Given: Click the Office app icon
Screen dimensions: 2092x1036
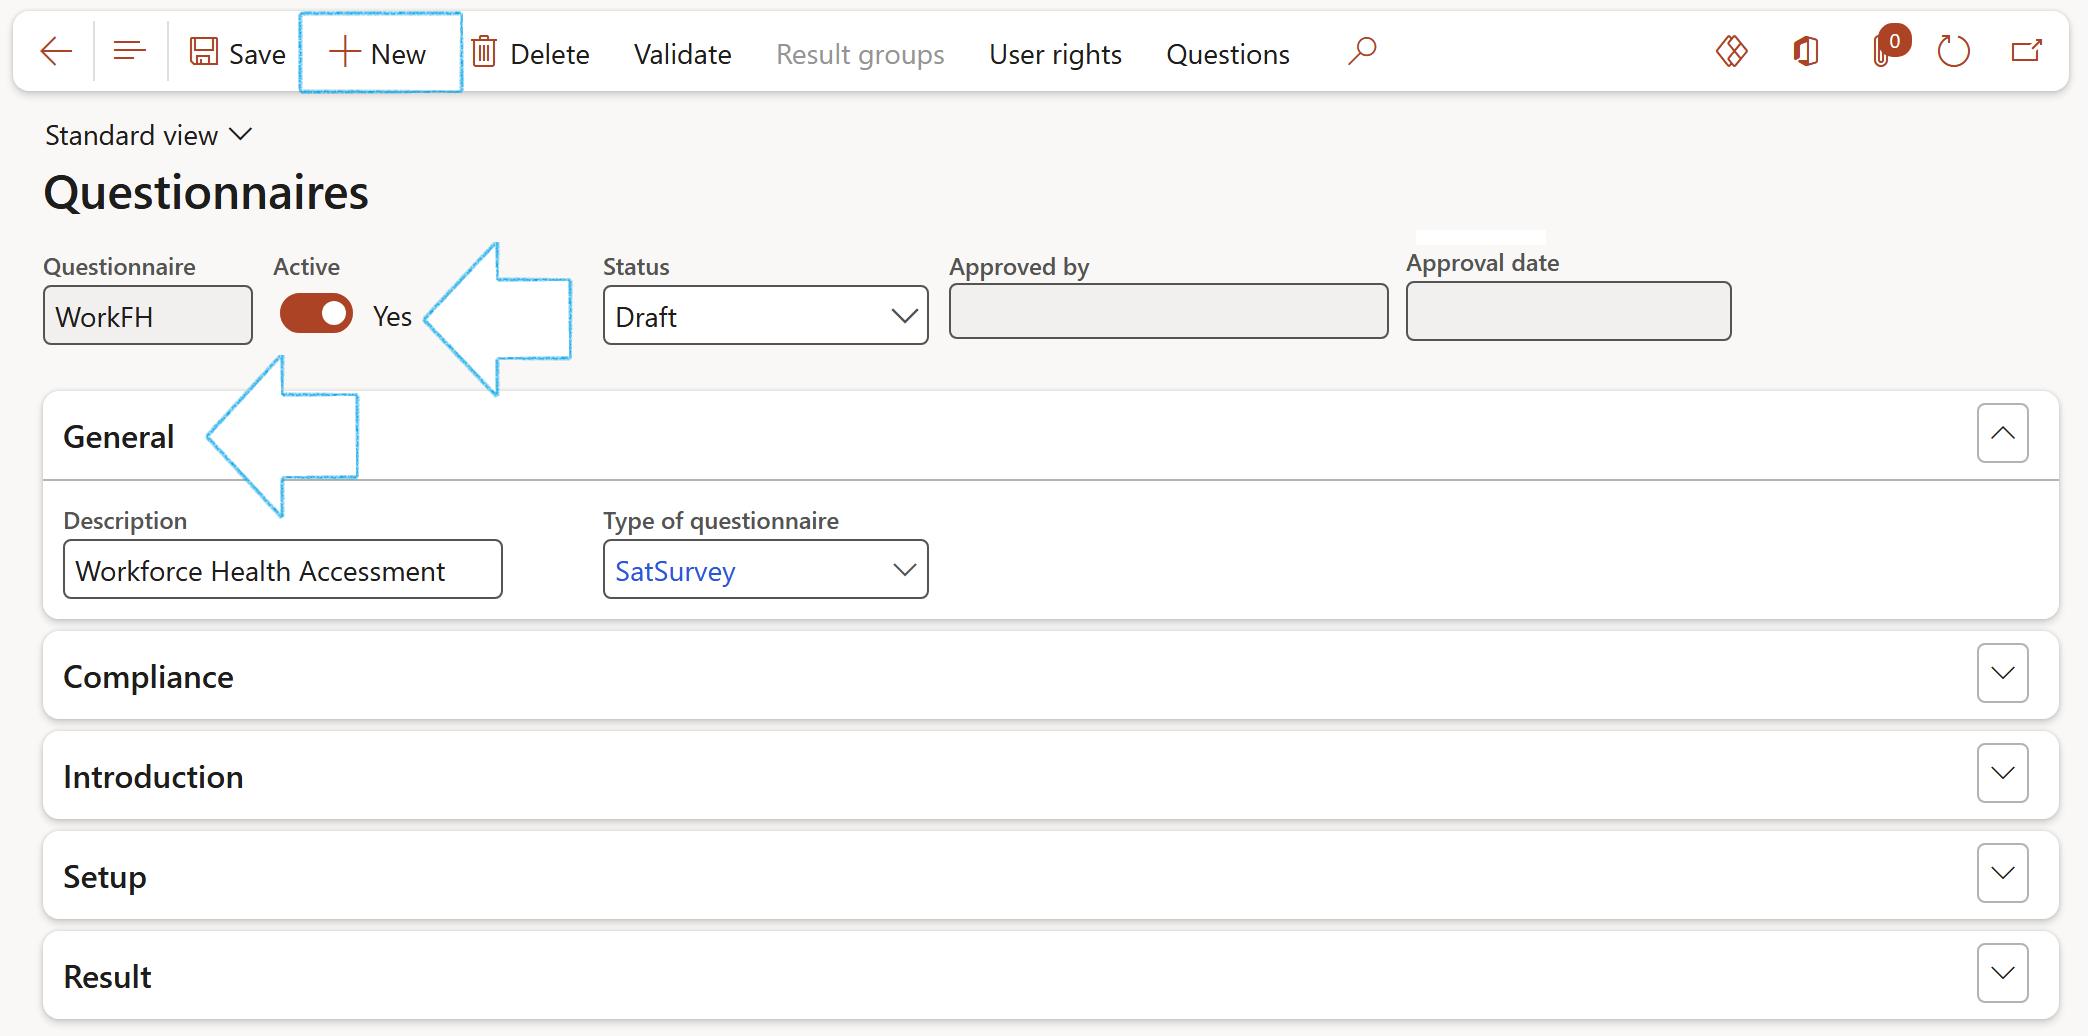Looking at the screenshot, I should (x=1806, y=52).
